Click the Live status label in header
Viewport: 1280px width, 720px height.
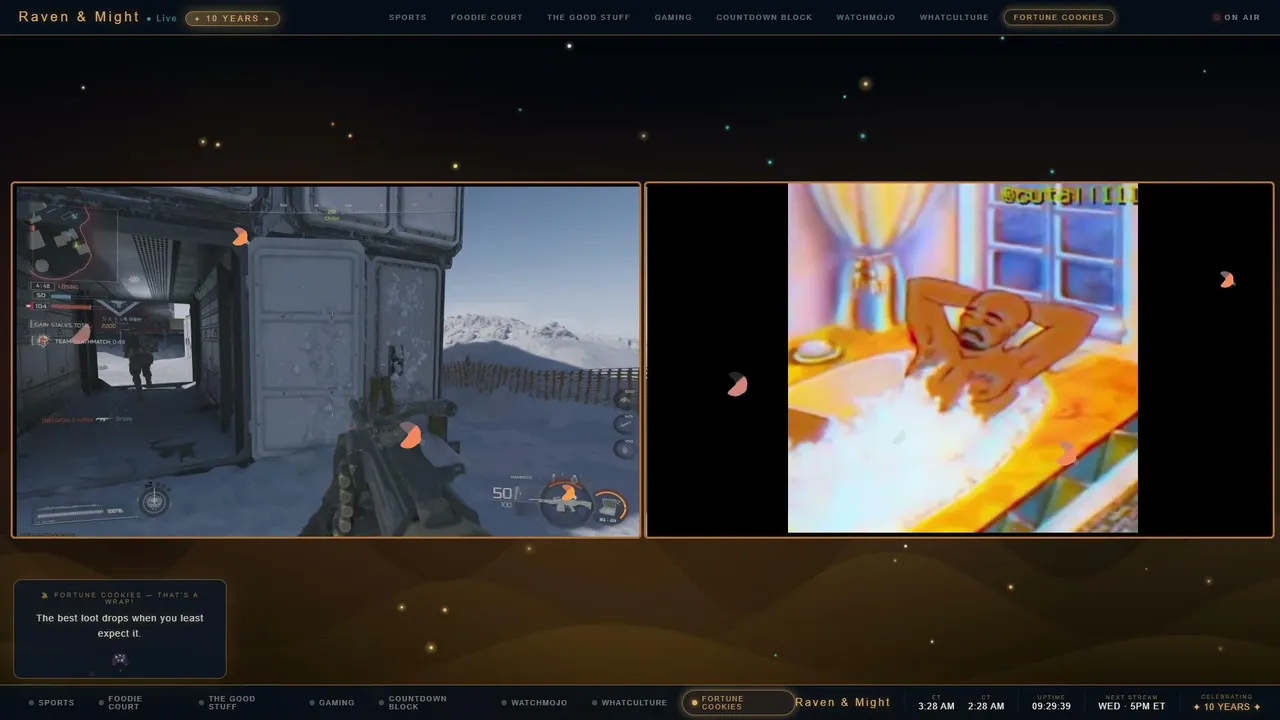[x=162, y=18]
